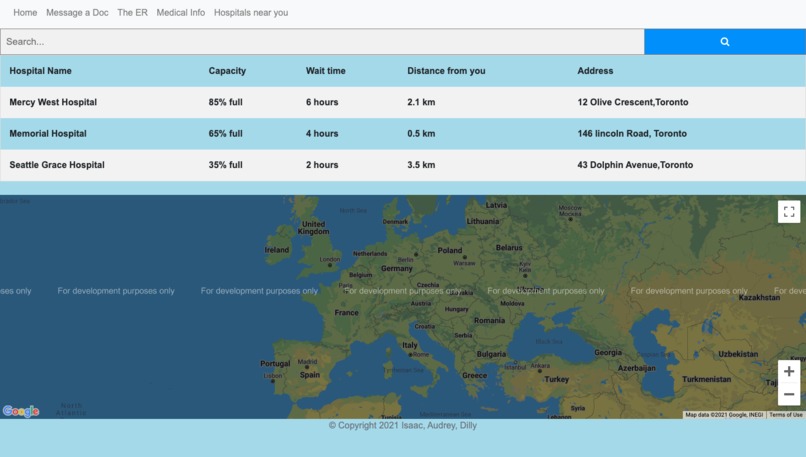Select Mercy West Hospital name
Viewport: 806px width, 457px height.
click(x=53, y=102)
